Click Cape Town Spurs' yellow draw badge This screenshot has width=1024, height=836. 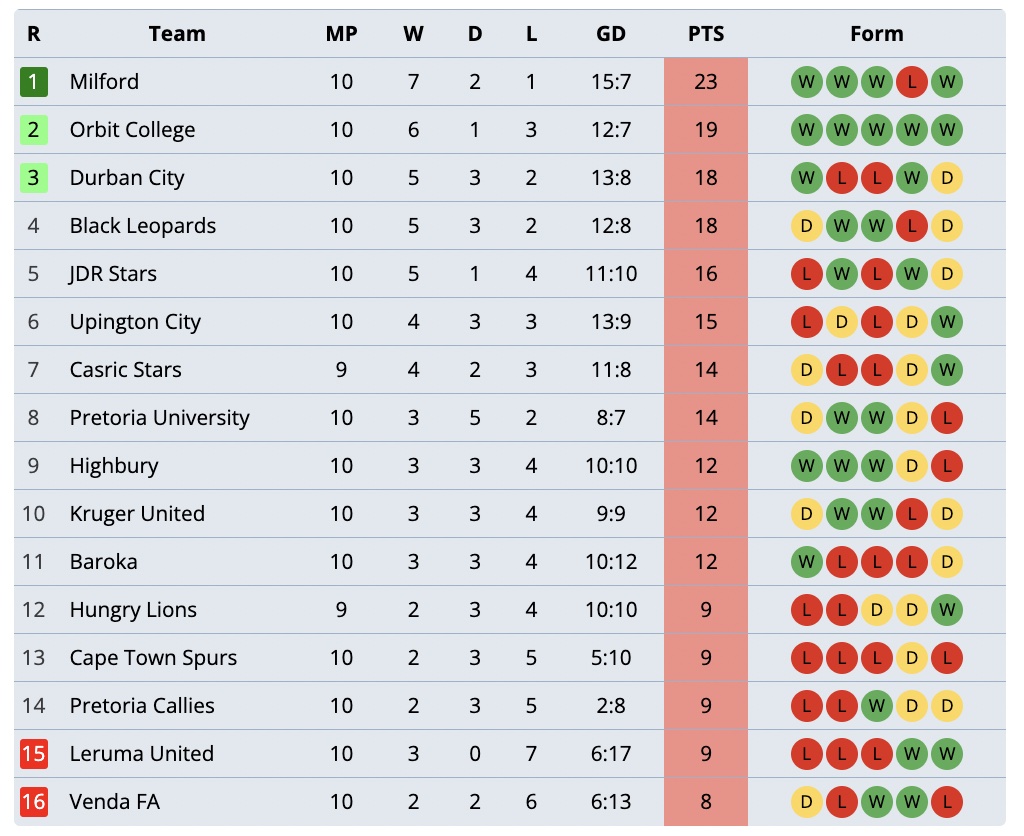coord(912,658)
